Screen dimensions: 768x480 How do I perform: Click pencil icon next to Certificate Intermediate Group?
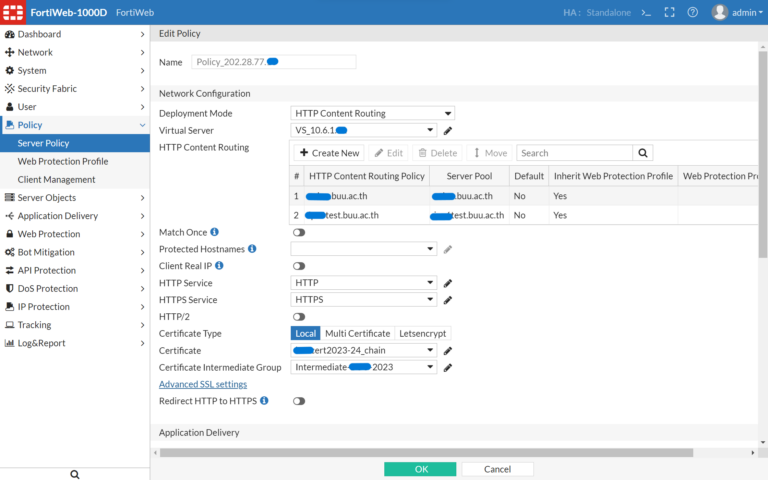coord(448,367)
